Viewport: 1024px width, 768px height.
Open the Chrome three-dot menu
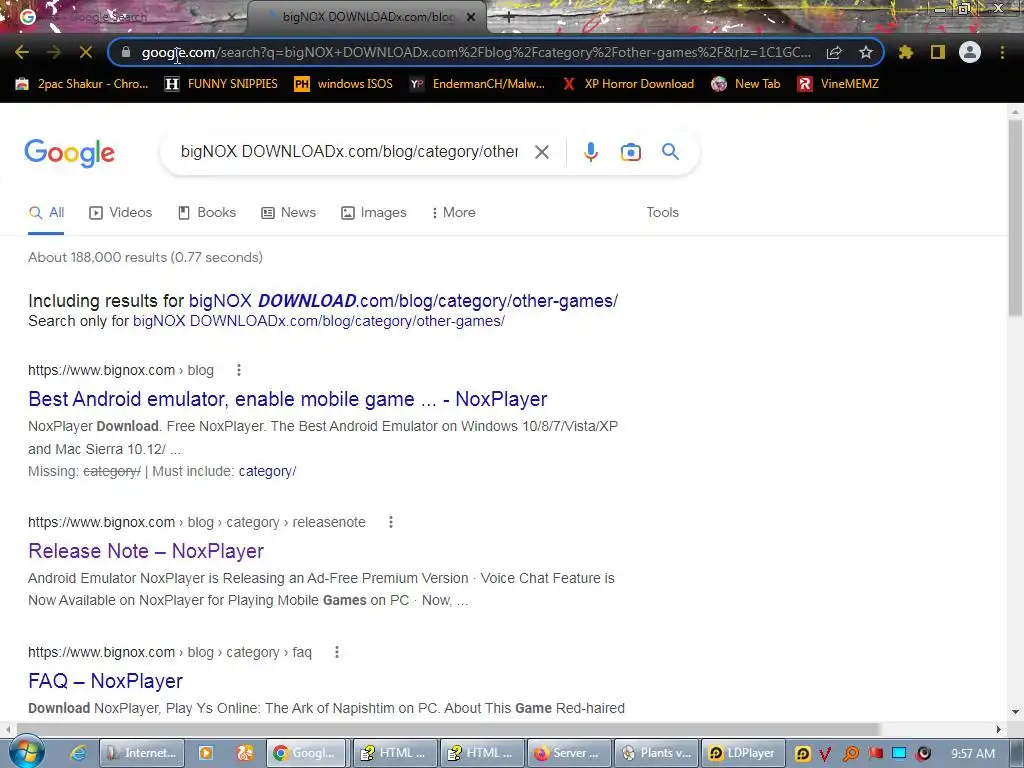tap(1002, 52)
